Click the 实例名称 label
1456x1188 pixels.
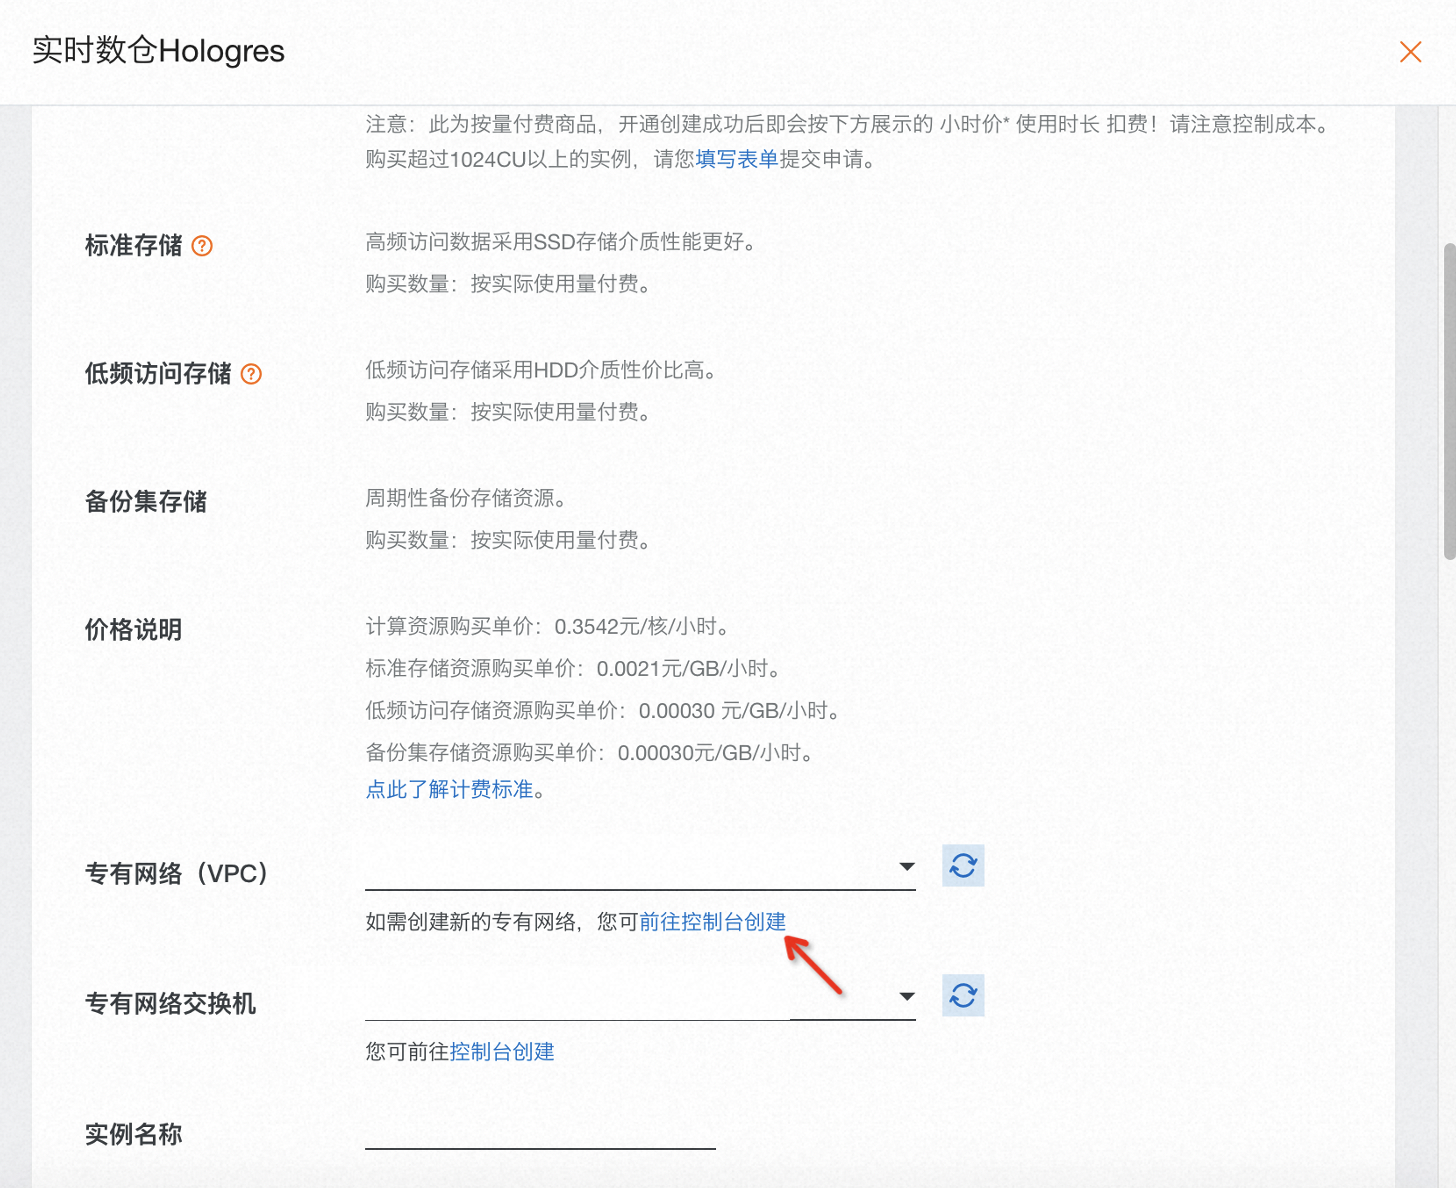click(x=133, y=1135)
